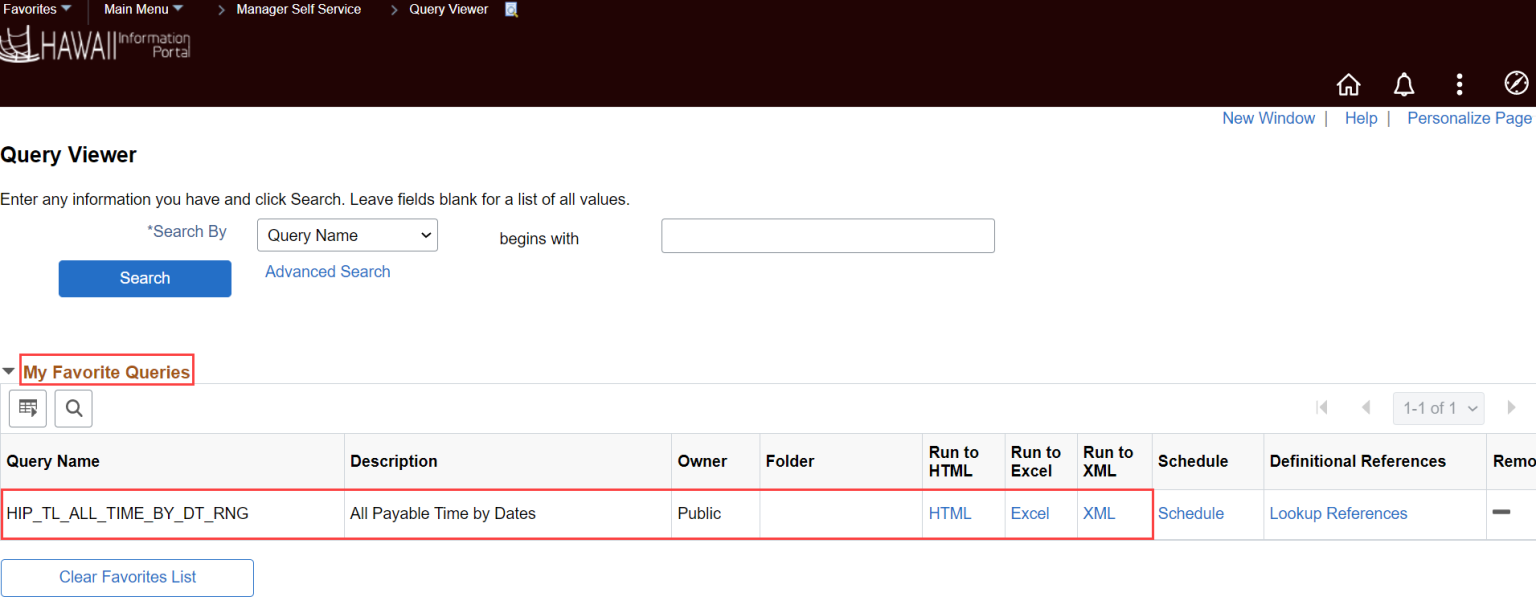1536x605 pixels.
Task: Click the remove dash for HIP_TL_ALL_TIME_BY_DT_RNG
Action: (x=1501, y=513)
